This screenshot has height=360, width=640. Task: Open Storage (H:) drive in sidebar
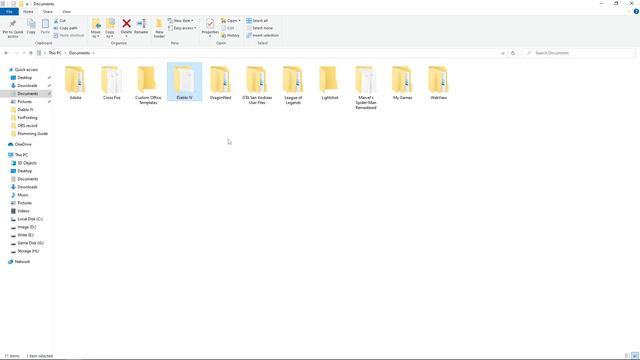[28, 251]
